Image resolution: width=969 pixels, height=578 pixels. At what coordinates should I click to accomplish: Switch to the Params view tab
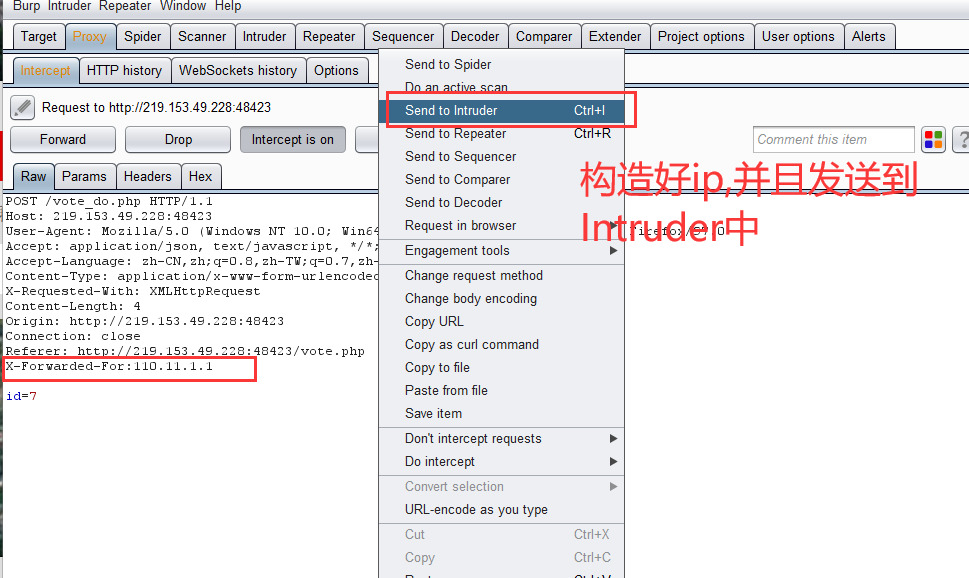click(x=84, y=177)
